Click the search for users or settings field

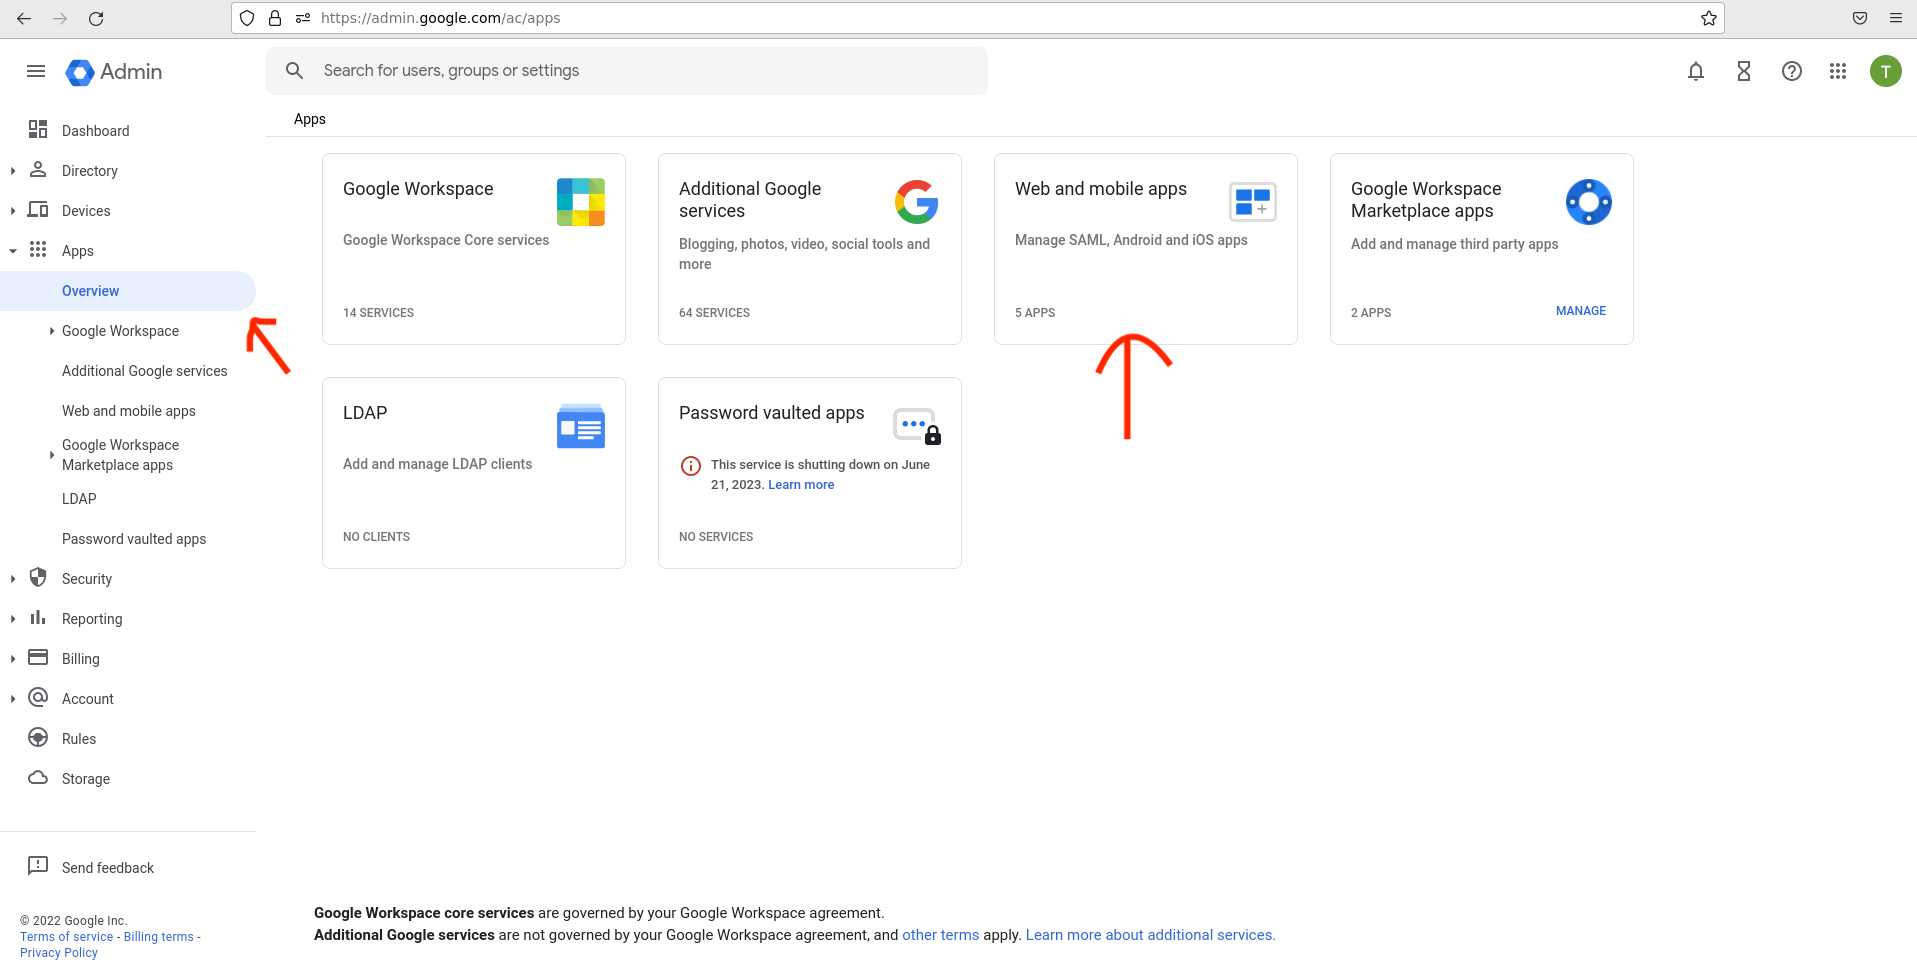[627, 71]
